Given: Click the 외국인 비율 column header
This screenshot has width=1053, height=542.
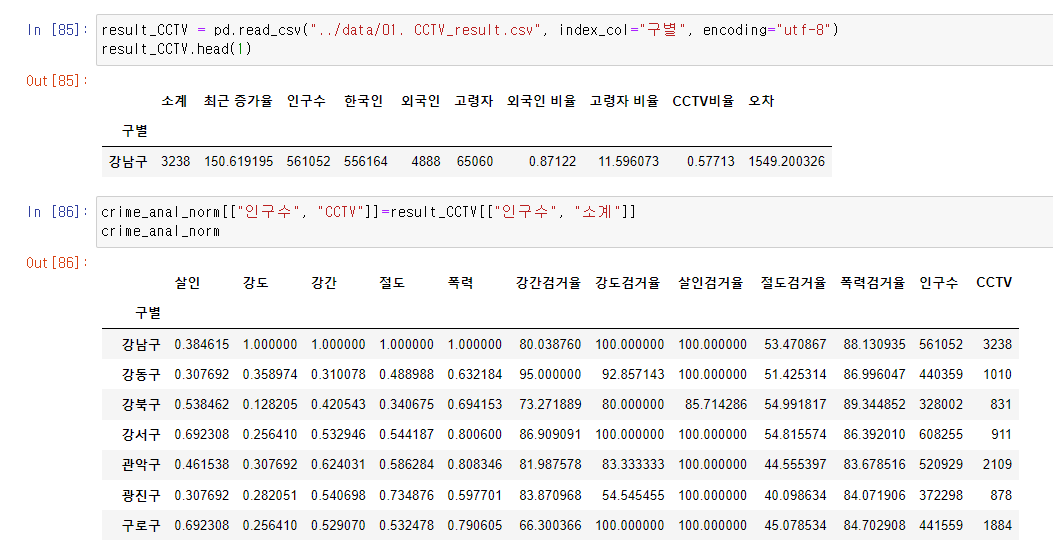Looking at the screenshot, I should pos(542,101).
